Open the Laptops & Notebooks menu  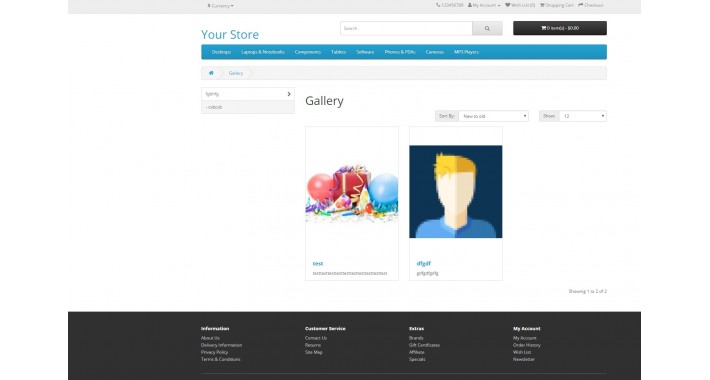click(263, 52)
